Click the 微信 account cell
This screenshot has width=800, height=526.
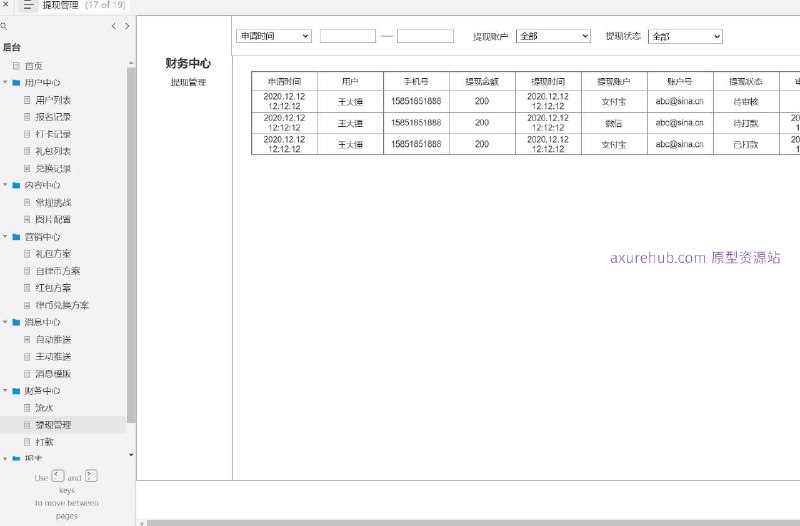coord(614,123)
